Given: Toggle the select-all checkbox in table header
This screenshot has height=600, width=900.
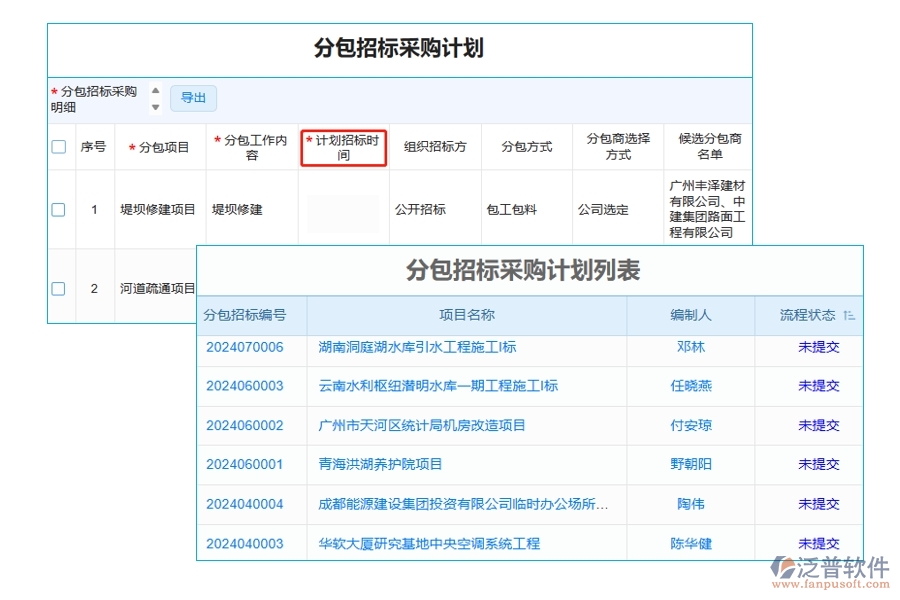Looking at the screenshot, I should 58,146.
